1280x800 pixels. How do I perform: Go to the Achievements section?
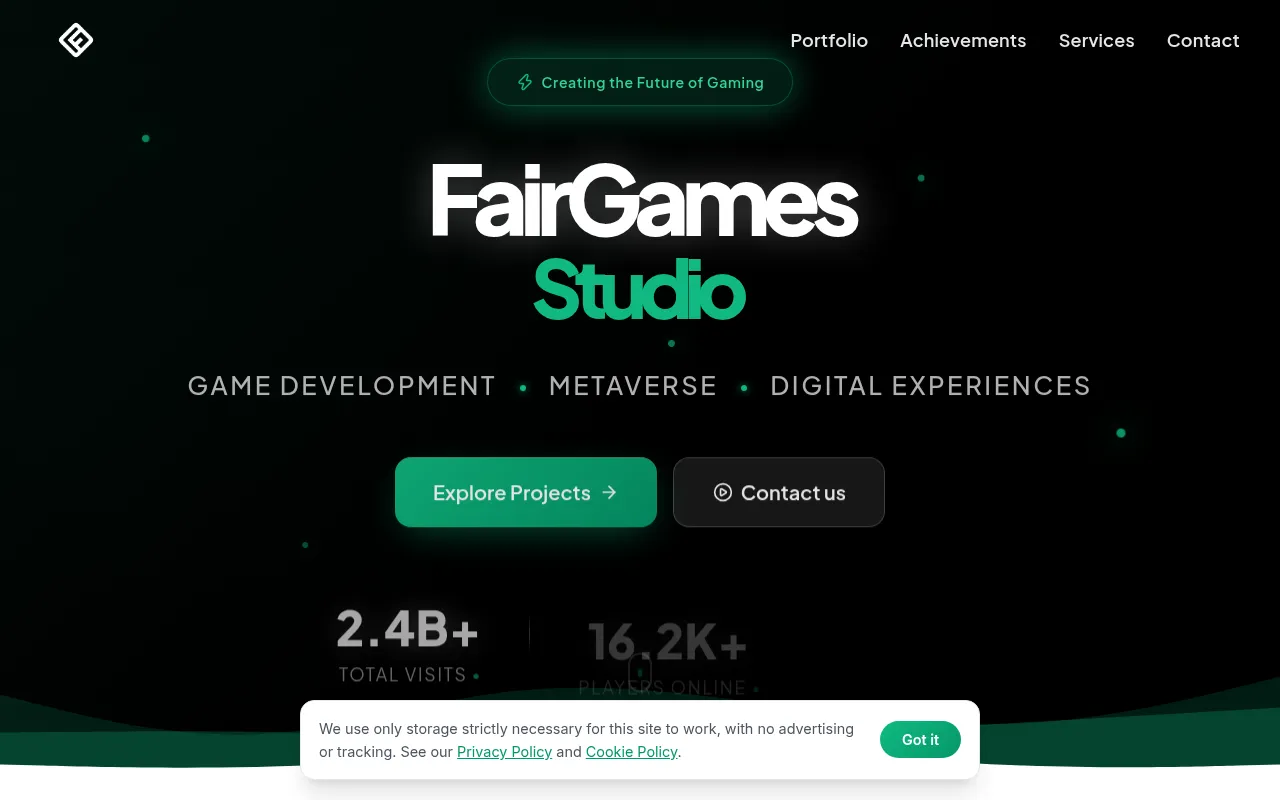963,41
